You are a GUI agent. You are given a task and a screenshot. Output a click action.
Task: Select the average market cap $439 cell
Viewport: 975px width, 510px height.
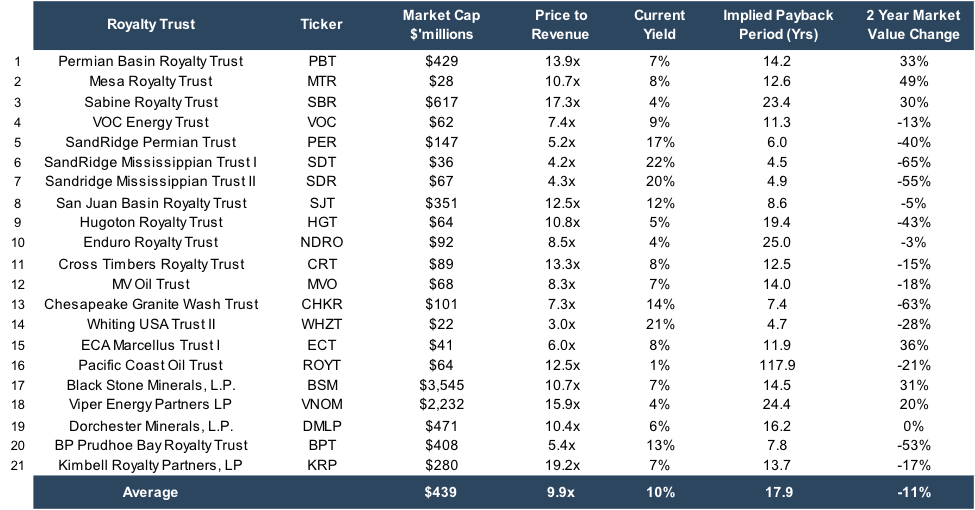(441, 492)
